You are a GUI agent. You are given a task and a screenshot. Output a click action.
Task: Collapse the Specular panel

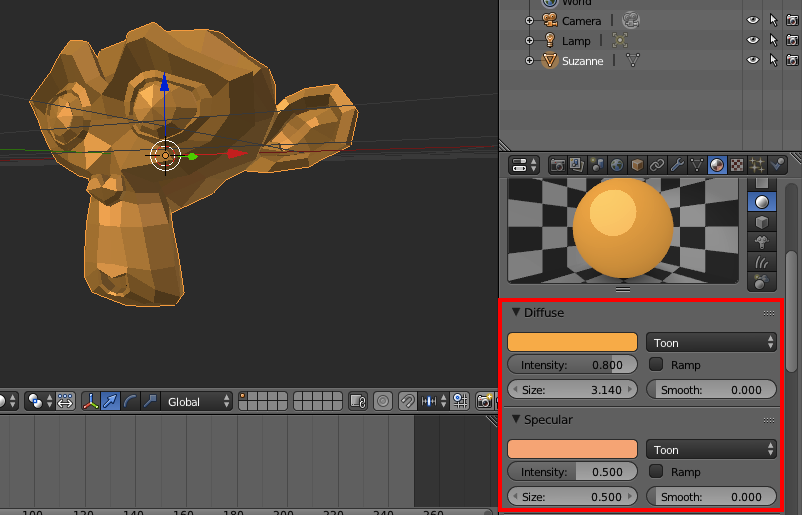click(516, 419)
